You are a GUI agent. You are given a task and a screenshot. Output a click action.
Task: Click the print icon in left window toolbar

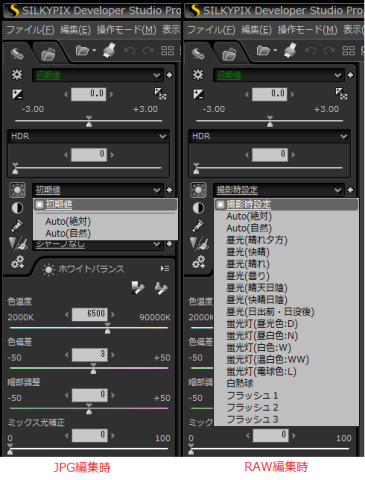click(x=110, y=50)
